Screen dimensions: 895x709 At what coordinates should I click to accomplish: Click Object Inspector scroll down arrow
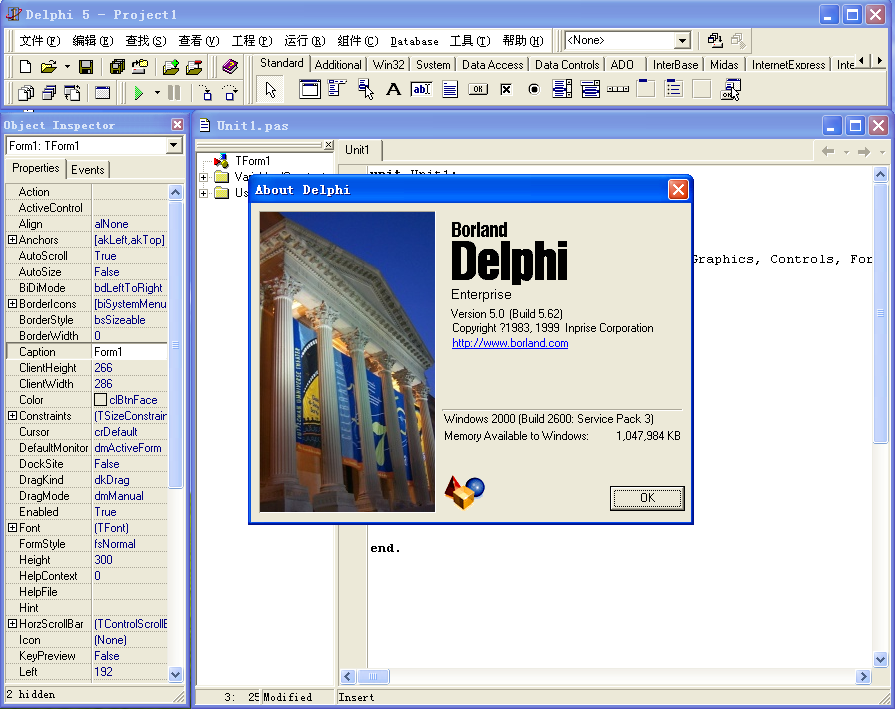point(175,674)
